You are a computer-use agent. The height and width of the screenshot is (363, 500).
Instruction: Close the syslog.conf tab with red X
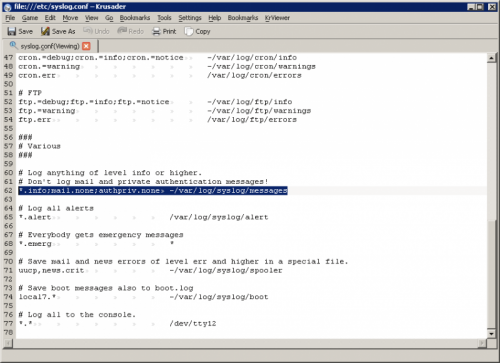(86, 46)
